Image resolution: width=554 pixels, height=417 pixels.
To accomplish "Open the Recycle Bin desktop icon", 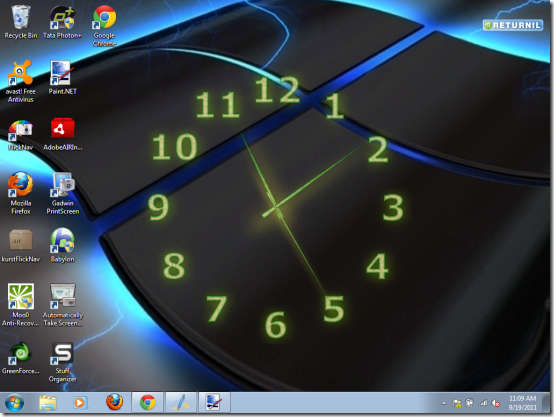I will (x=20, y=22).
